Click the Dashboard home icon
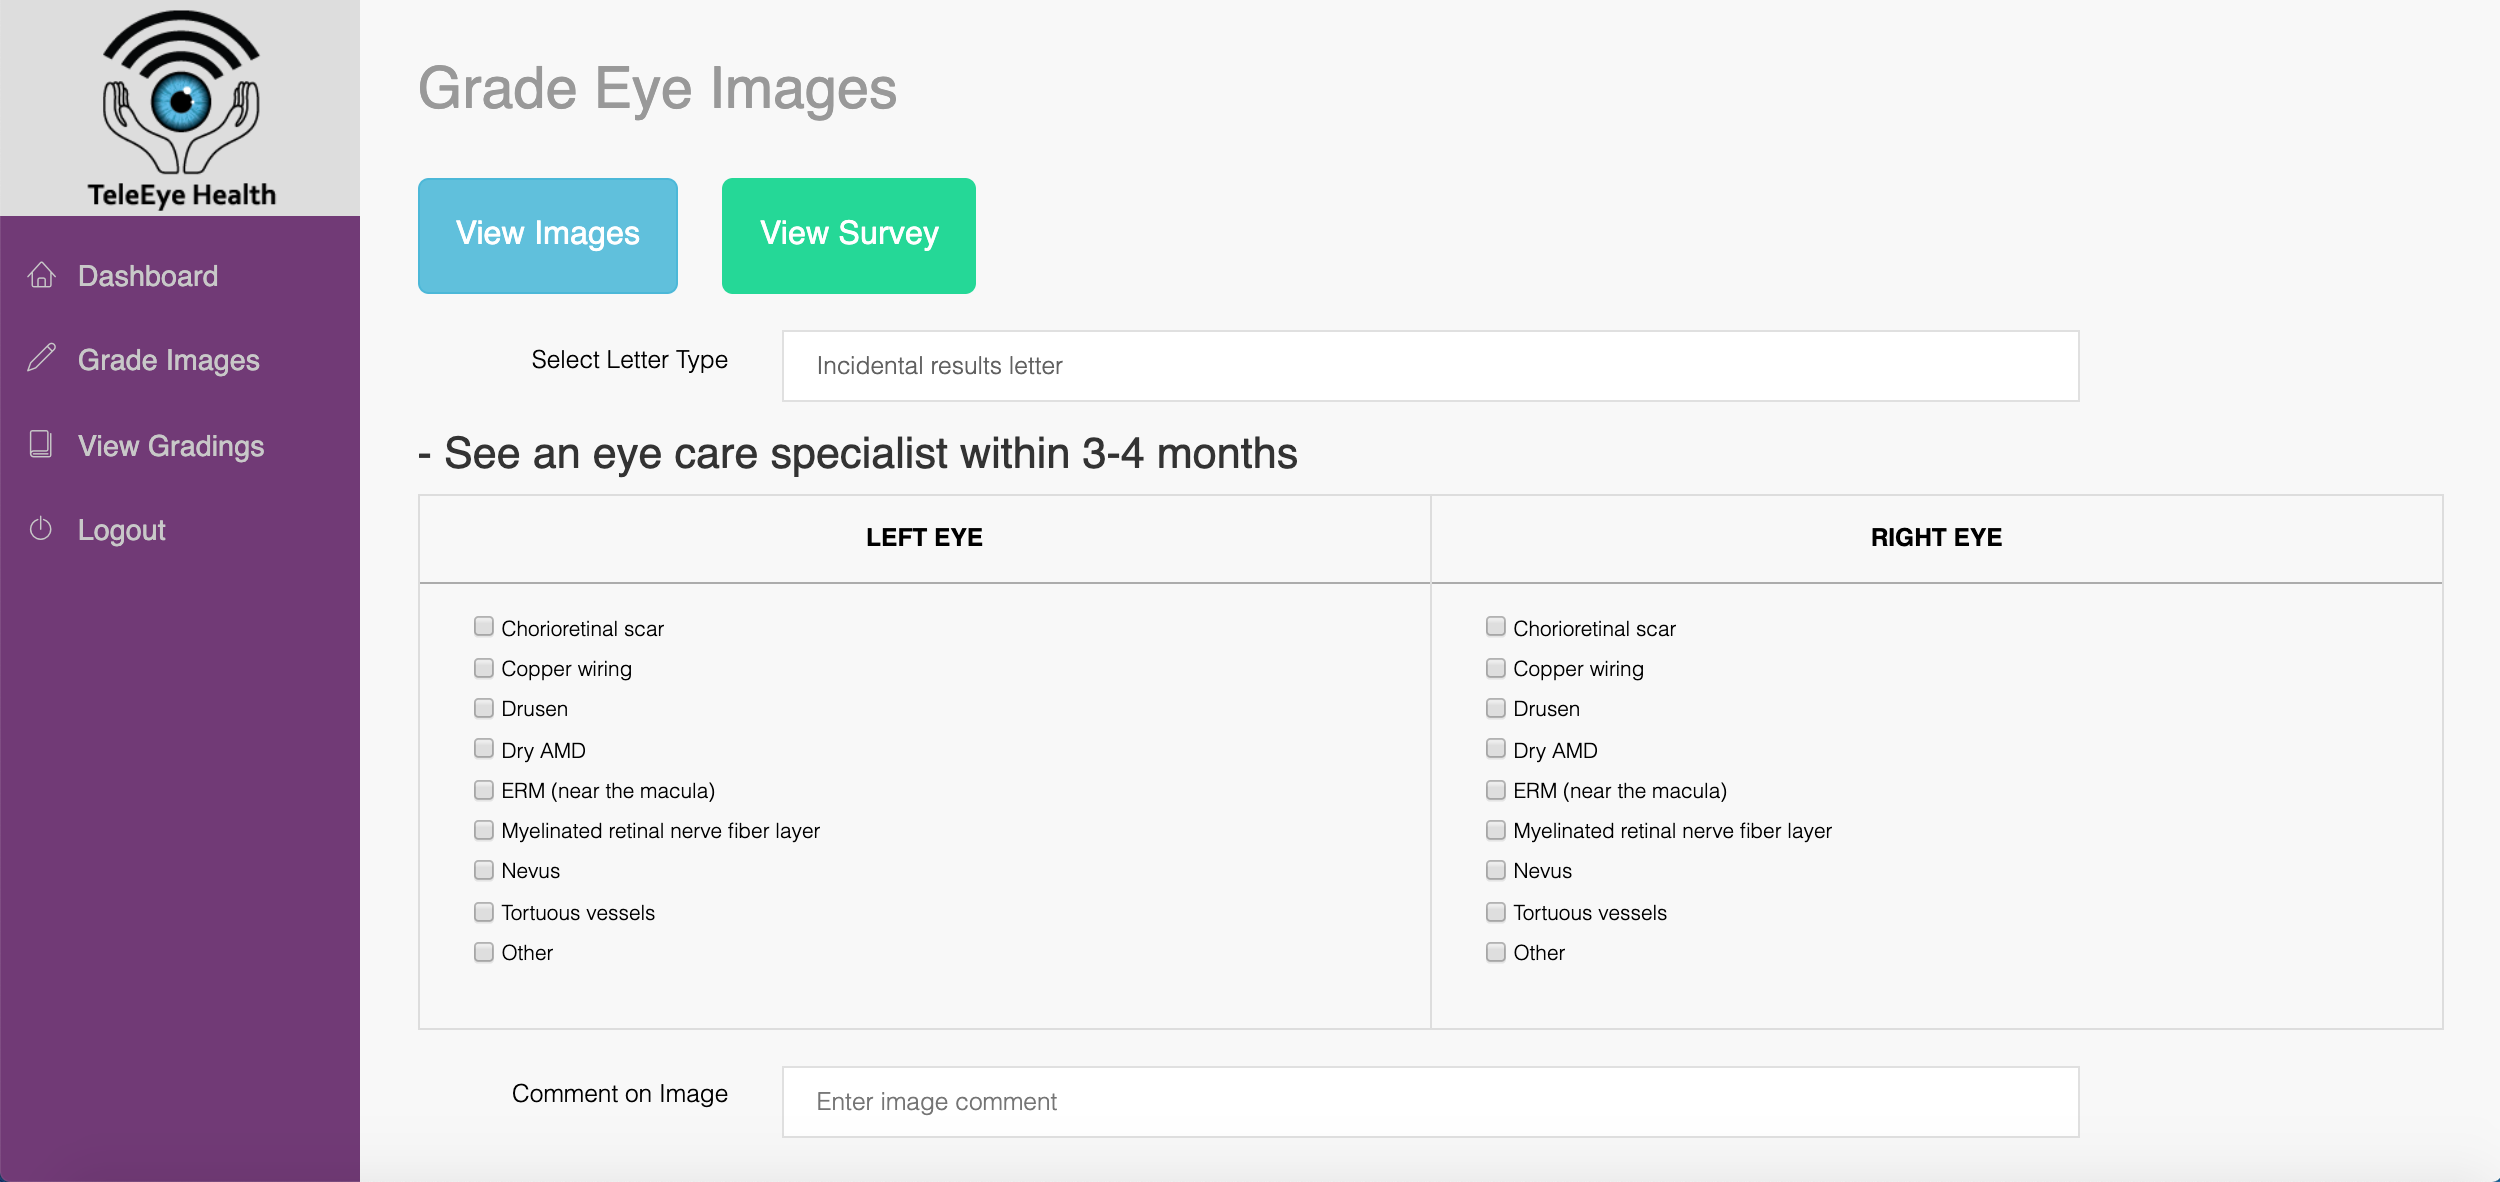This screenshot has width=2500, height=1182. tap(41, 275)
